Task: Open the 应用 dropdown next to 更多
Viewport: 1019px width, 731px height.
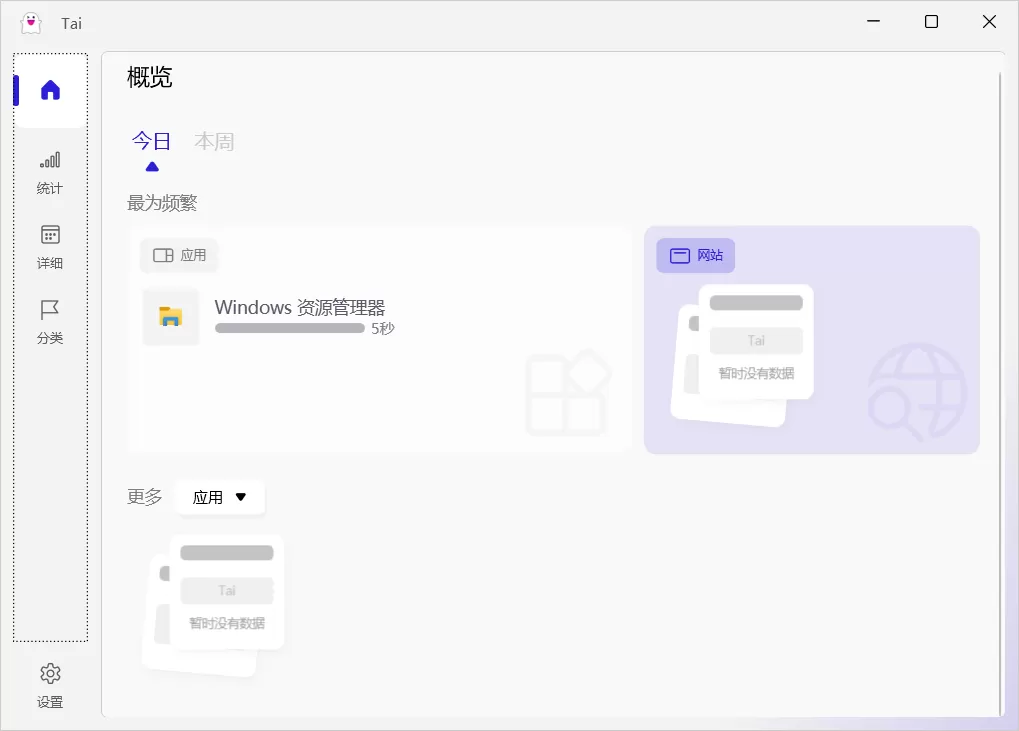Action: click(x=219, y=497)
